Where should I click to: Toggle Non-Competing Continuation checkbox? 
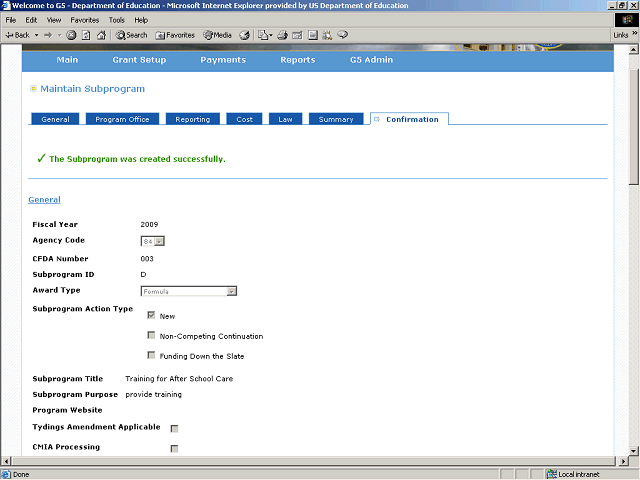[151, 335]
